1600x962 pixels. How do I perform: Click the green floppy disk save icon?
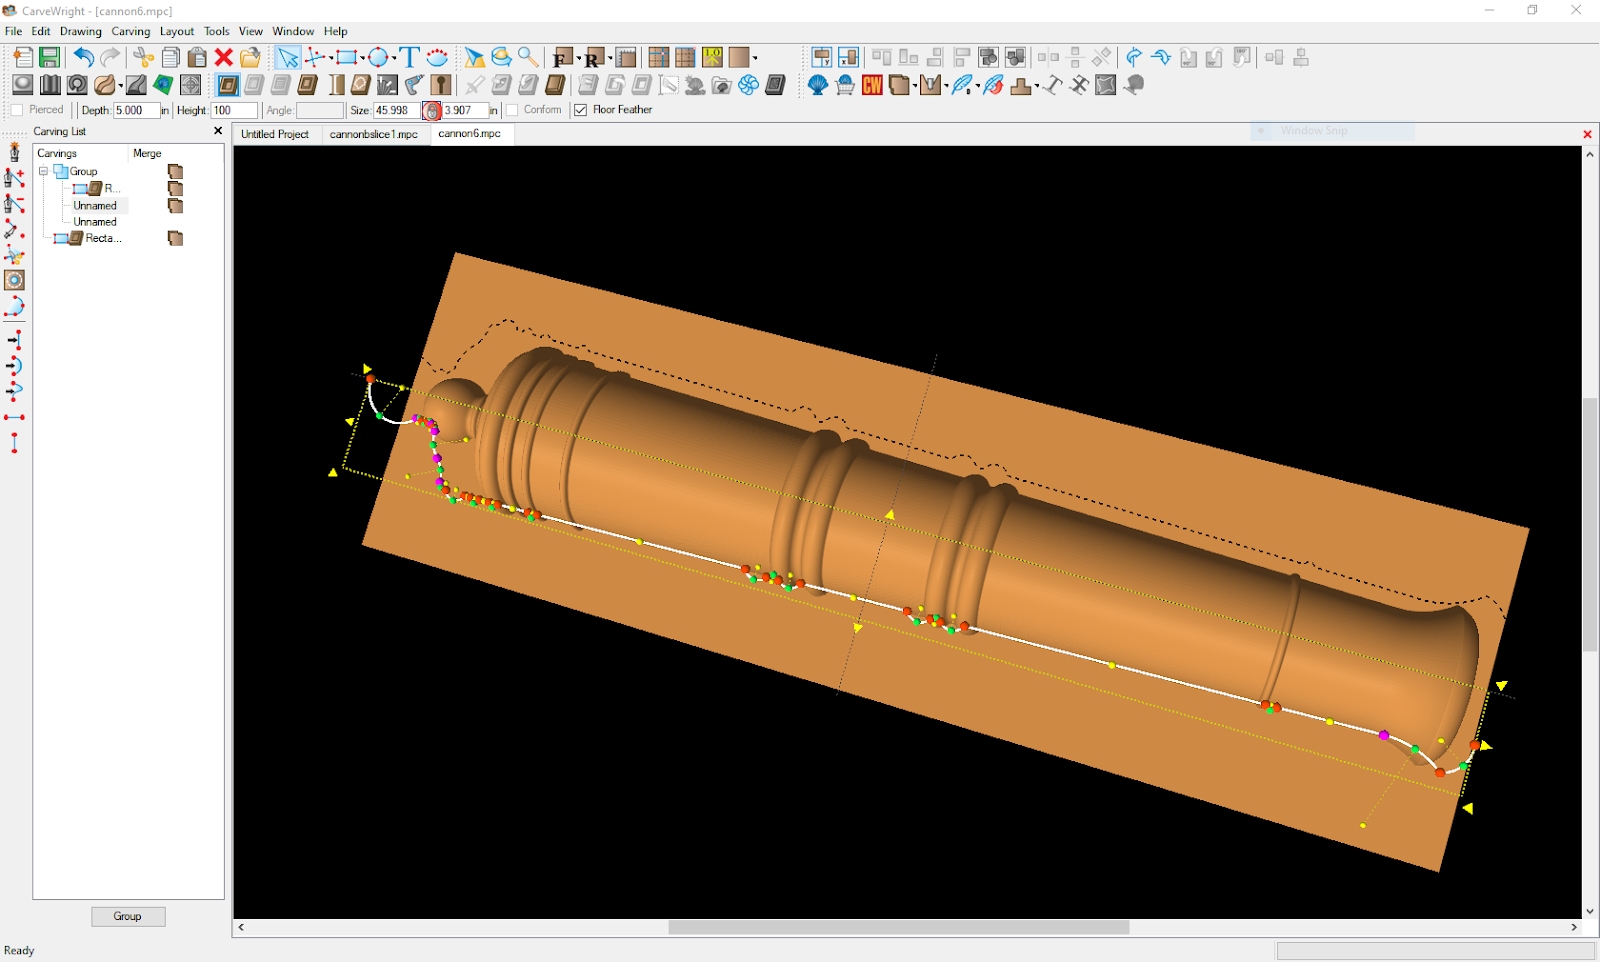click(x=49, y=57)
